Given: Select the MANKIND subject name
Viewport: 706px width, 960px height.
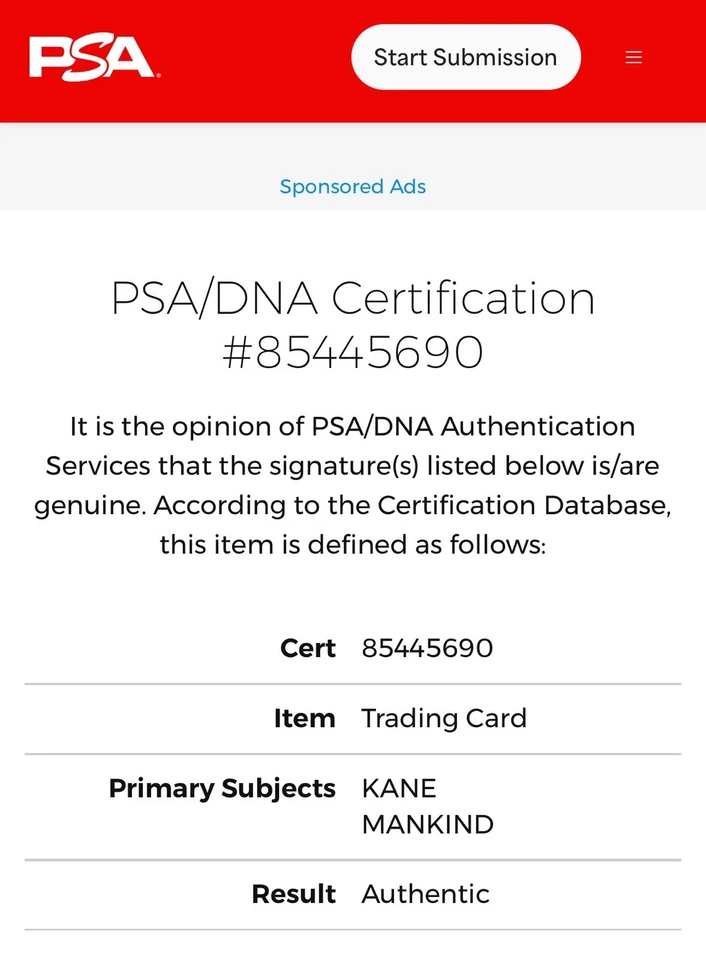Looking at the screenshot, I should pyautogui.click(x=427, y=825).
